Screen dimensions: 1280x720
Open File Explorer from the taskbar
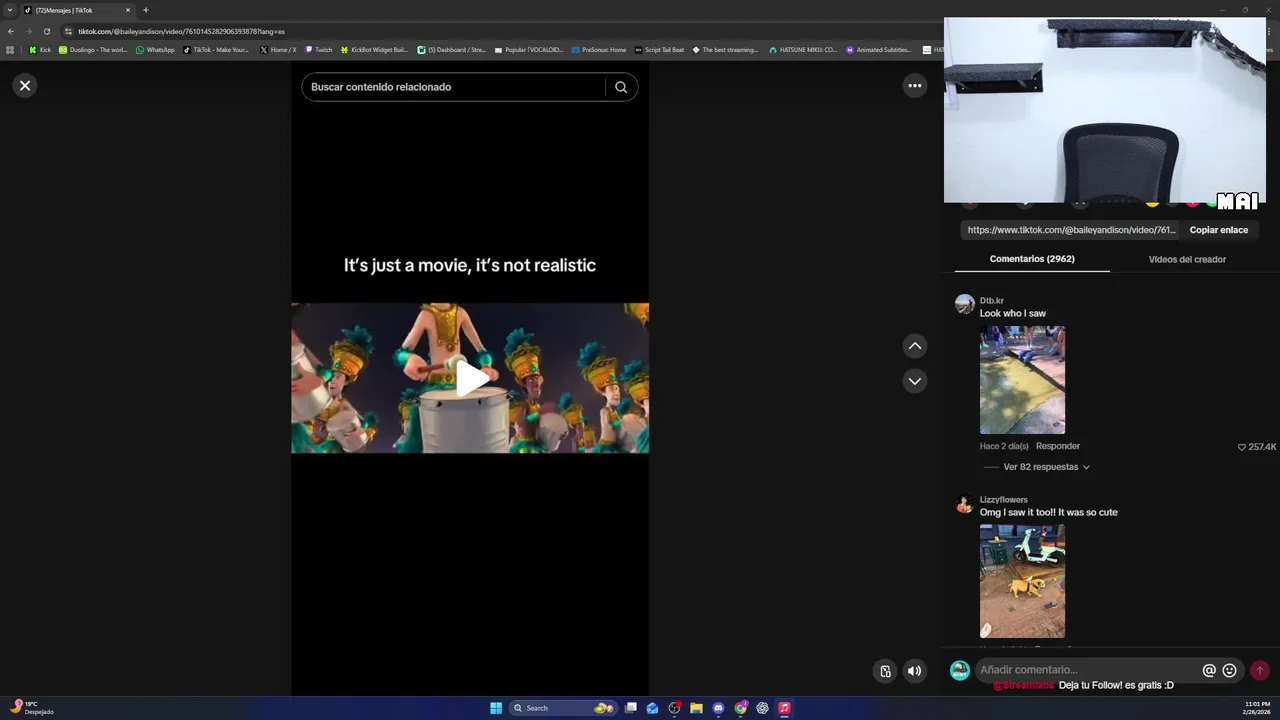[697, 708]
